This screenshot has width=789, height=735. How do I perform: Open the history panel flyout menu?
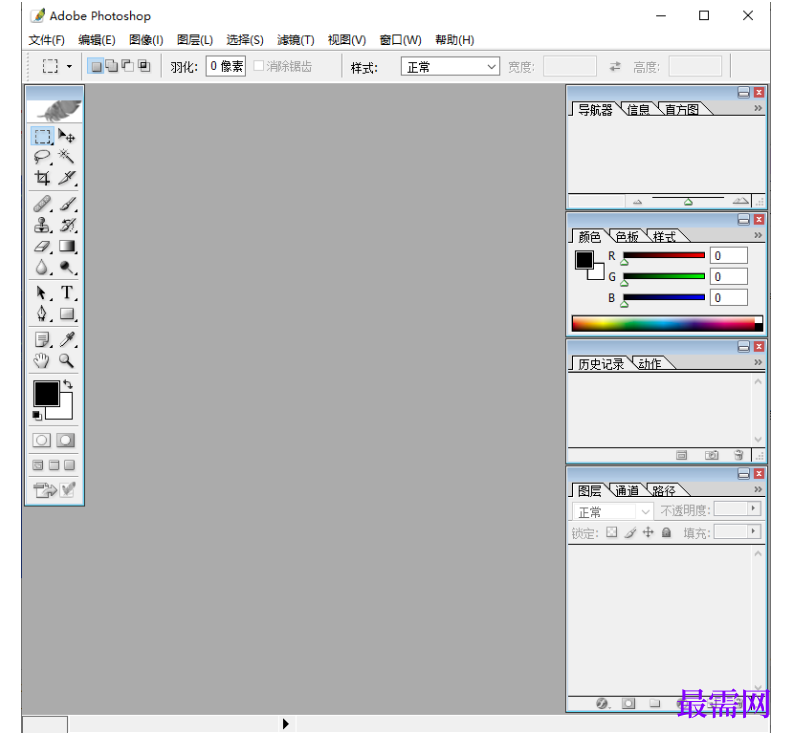coord(758,362)
